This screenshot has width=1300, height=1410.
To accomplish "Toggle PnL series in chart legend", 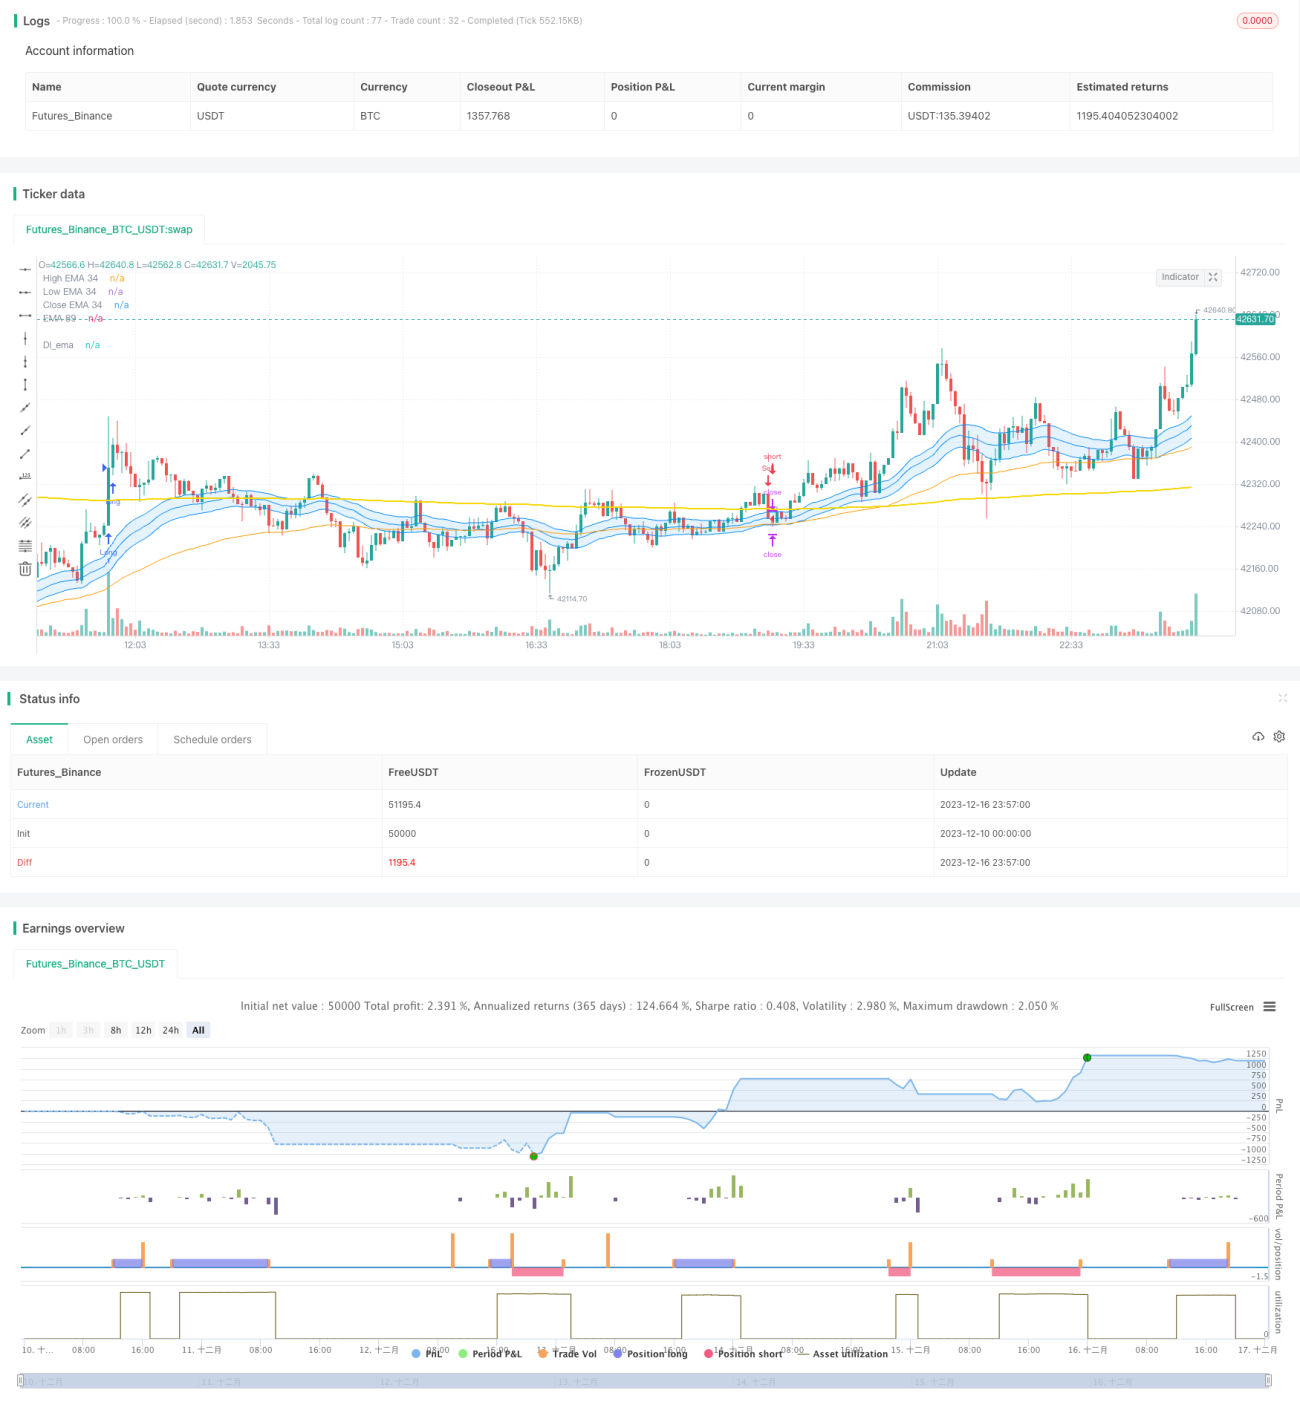I will click(427, 1353).
